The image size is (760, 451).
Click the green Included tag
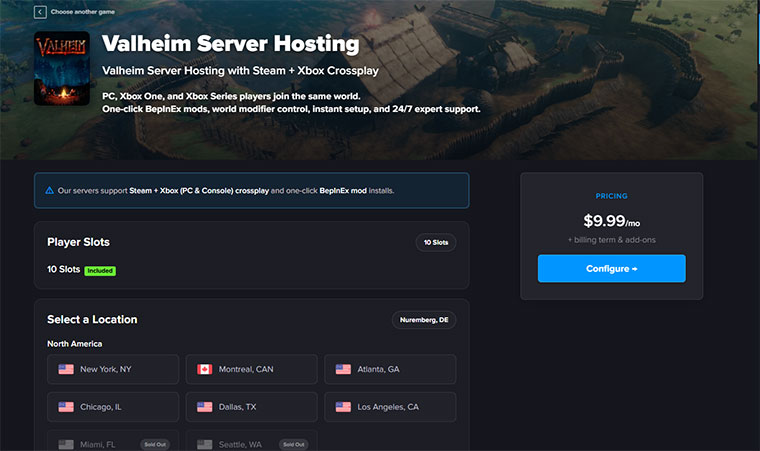point(100,271)
